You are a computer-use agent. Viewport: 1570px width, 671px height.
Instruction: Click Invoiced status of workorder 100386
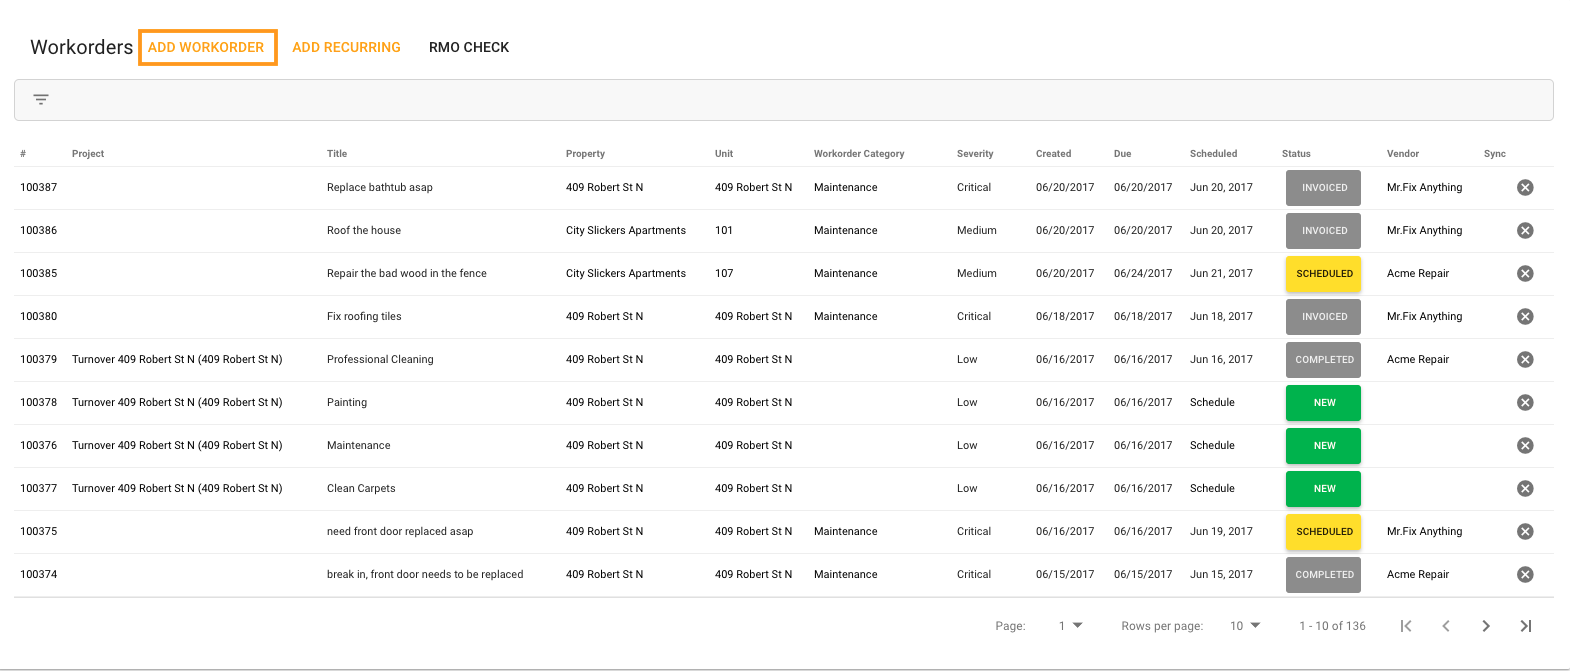coord(1324,230)
